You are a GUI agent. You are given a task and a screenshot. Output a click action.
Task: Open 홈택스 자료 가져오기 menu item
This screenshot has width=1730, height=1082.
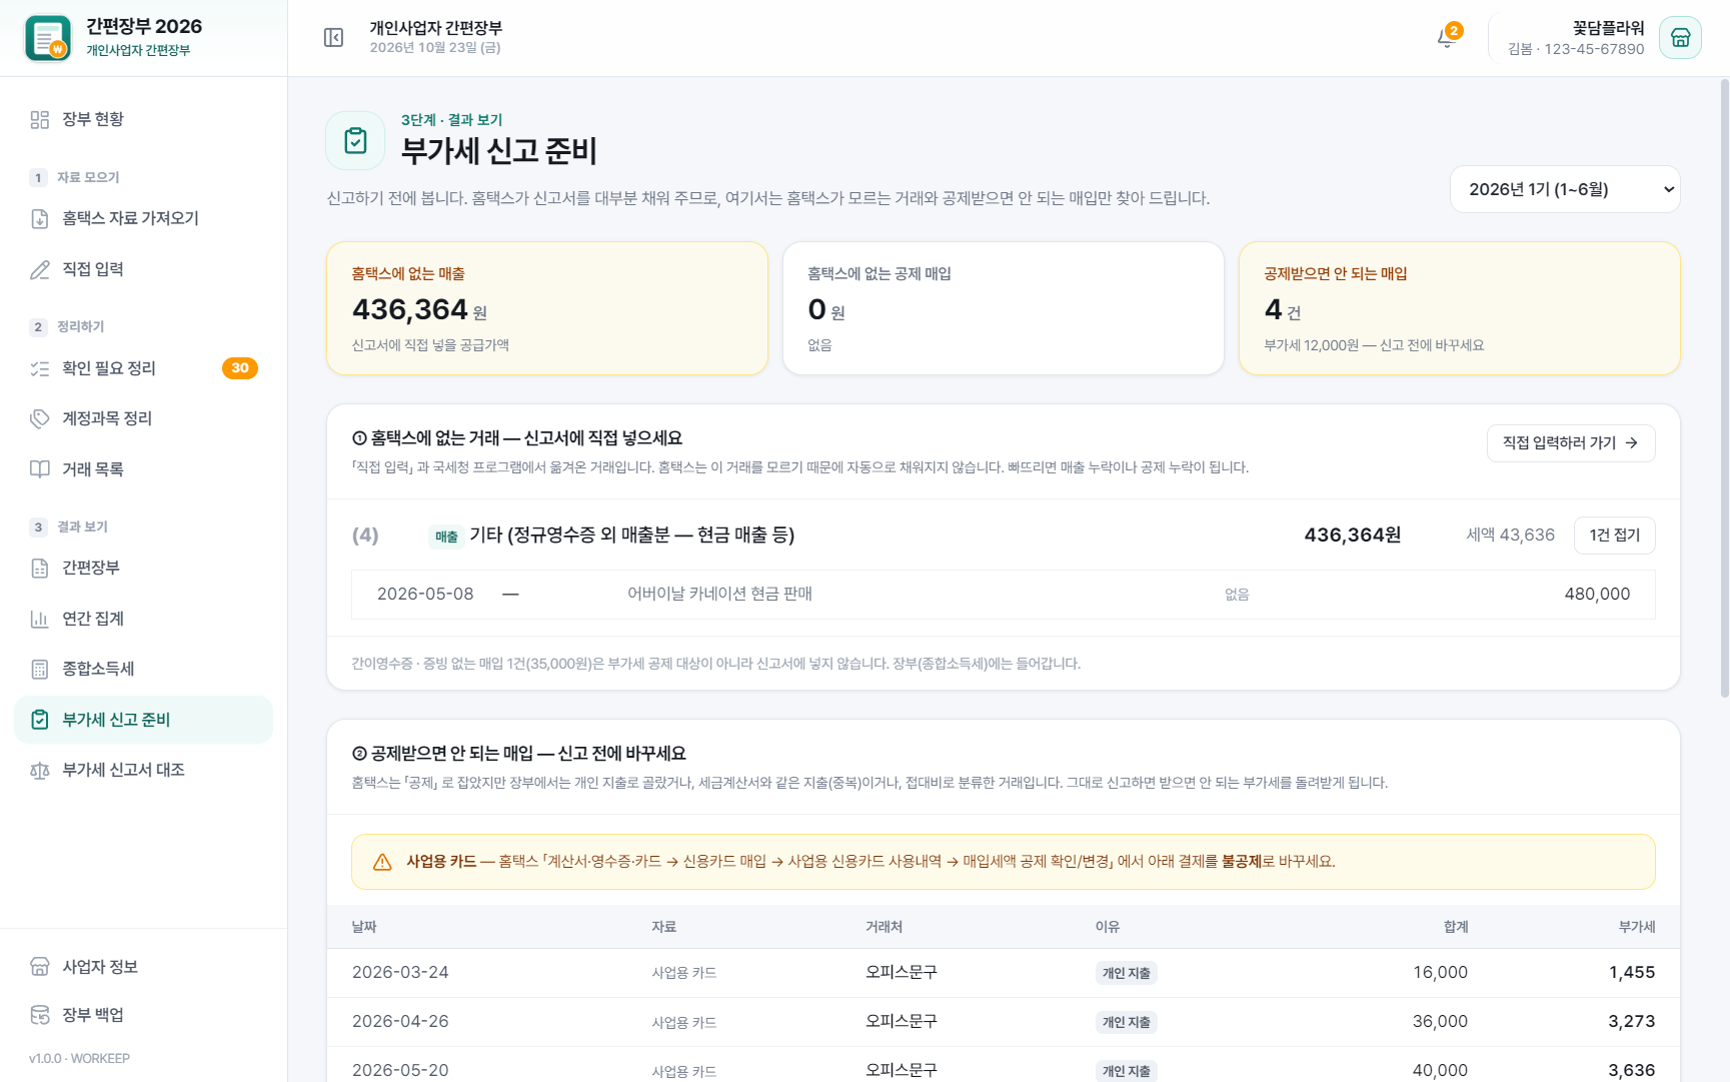[144, 219]
